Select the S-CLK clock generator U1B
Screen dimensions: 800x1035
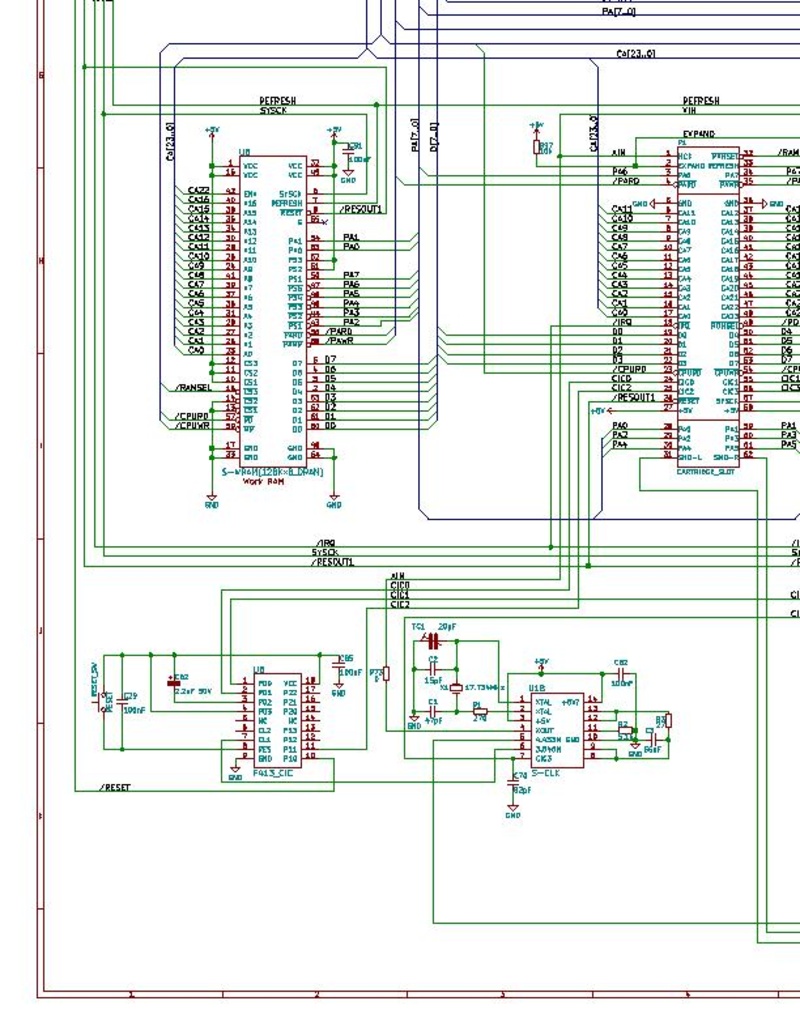coord(557,730)
